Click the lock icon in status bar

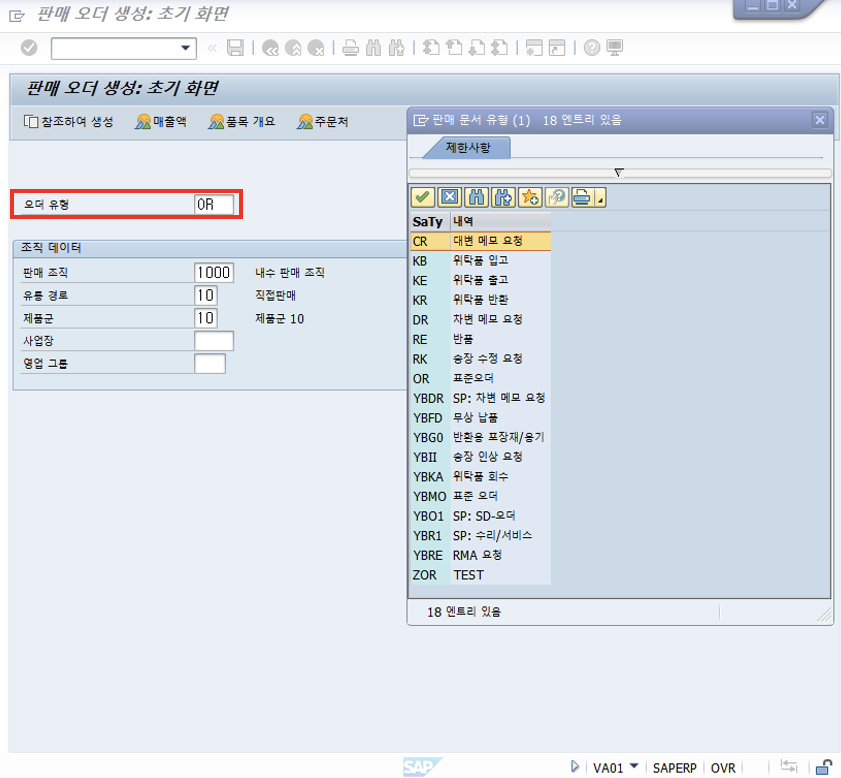point(824,767)
